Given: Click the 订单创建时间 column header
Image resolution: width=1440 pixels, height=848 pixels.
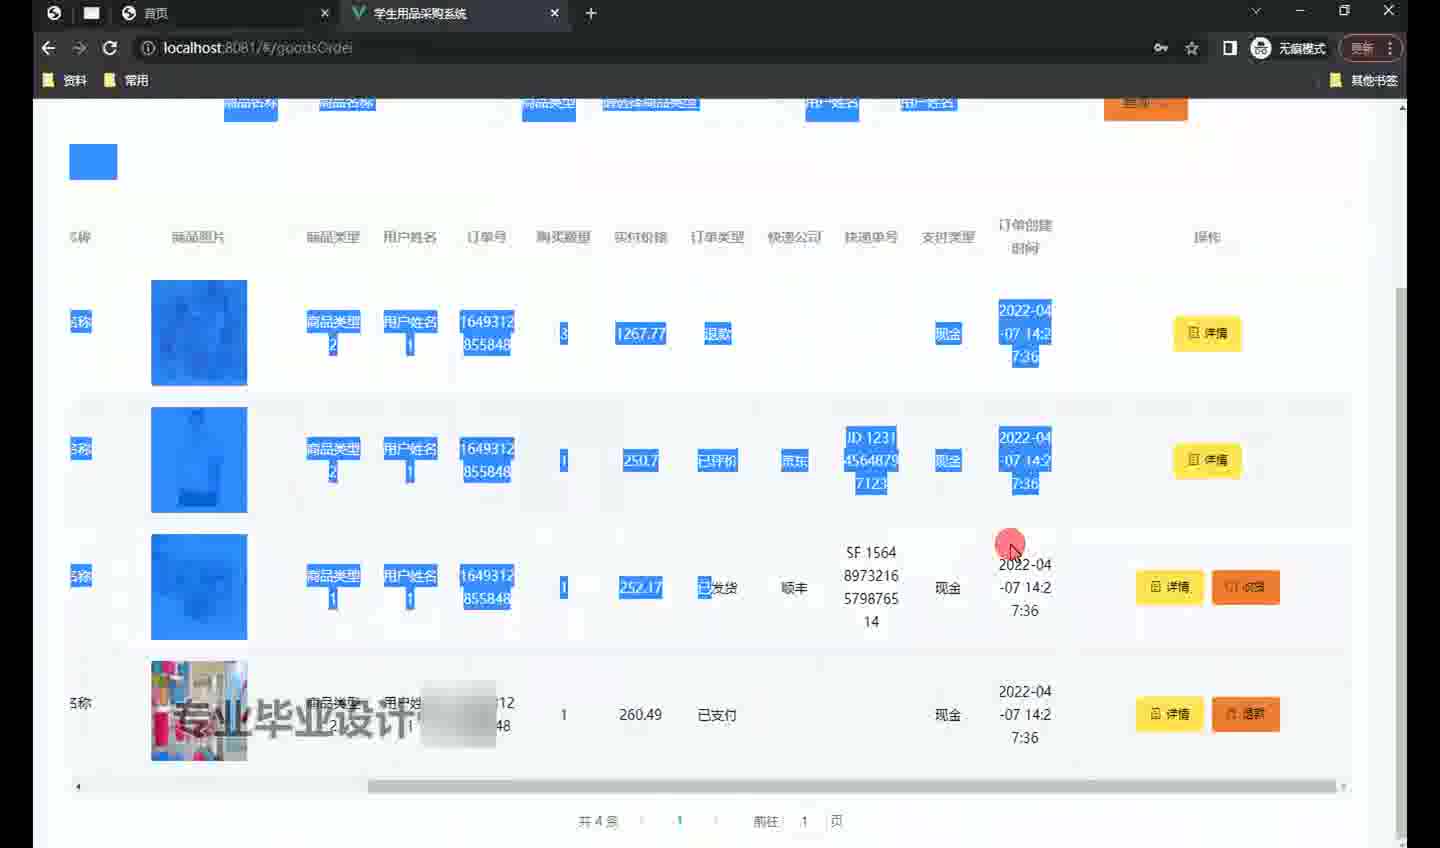Looking at the screenshot, I should point(1025,237).
